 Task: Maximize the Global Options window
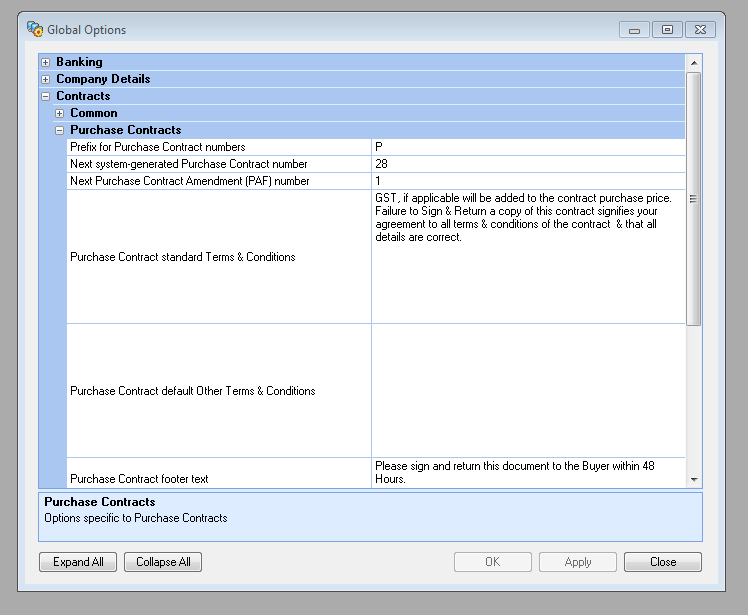pos(667,30)
